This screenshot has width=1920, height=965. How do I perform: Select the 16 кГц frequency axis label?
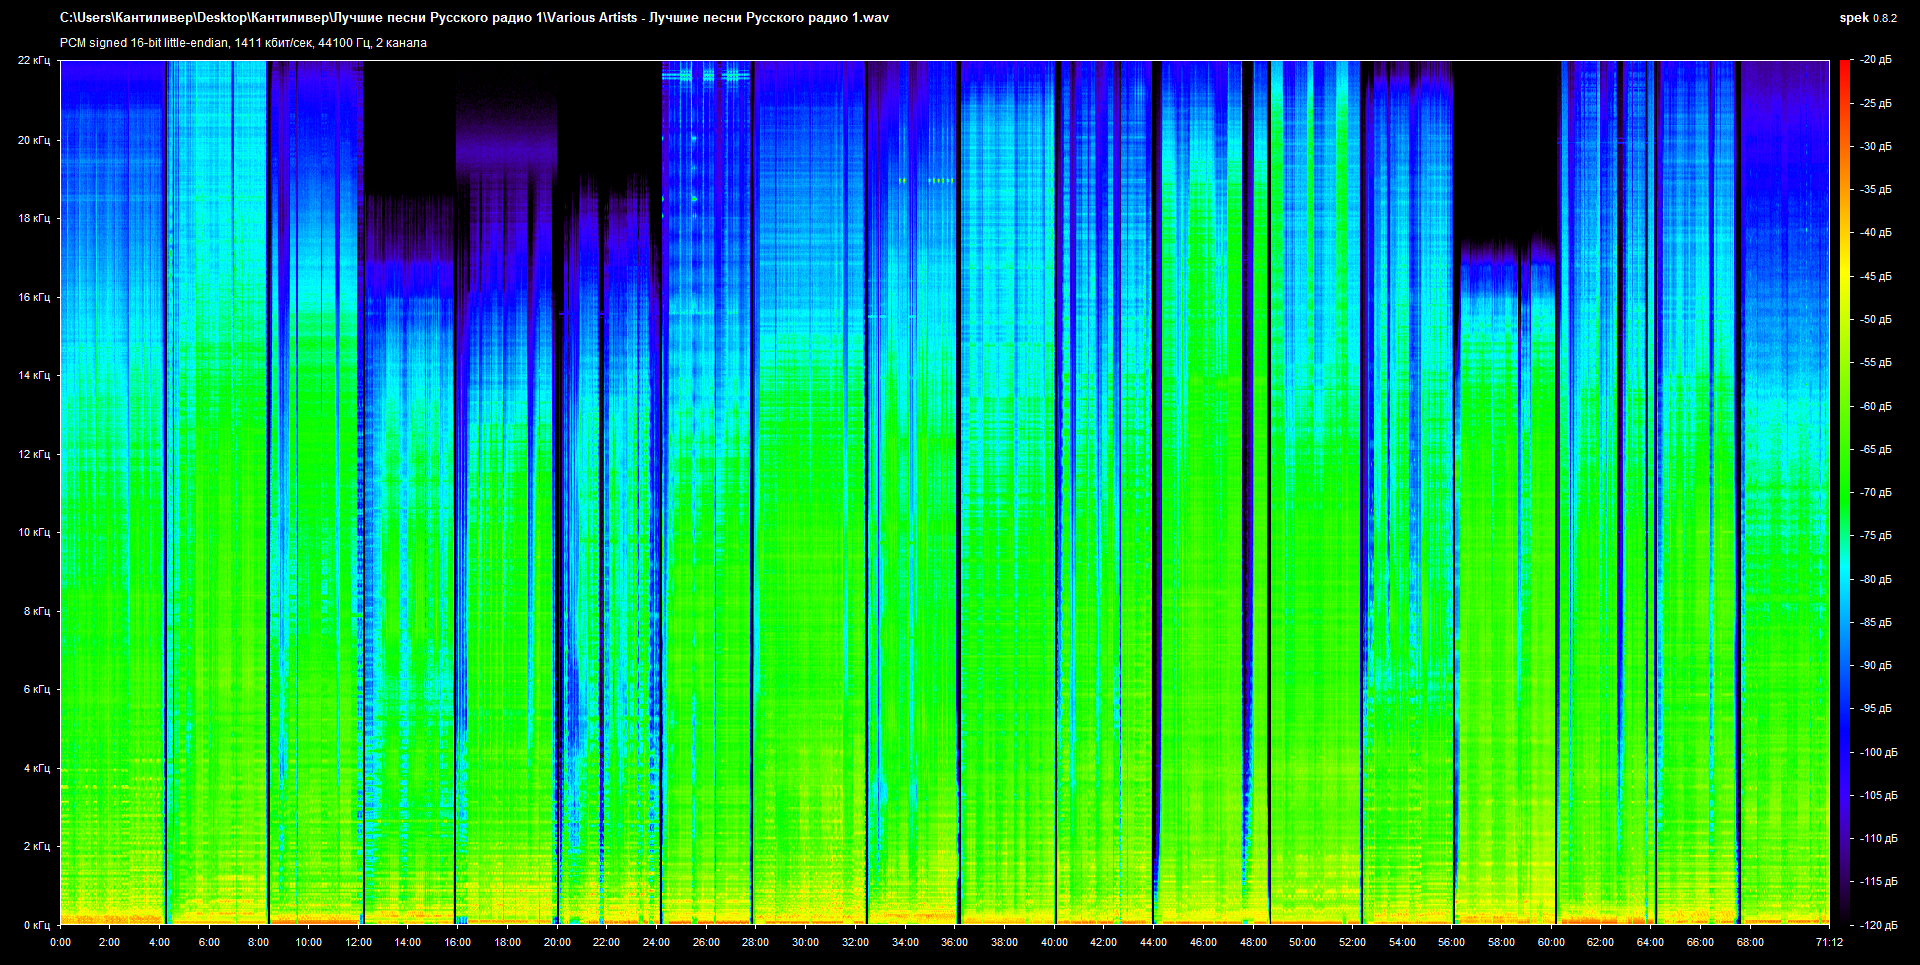33,297
